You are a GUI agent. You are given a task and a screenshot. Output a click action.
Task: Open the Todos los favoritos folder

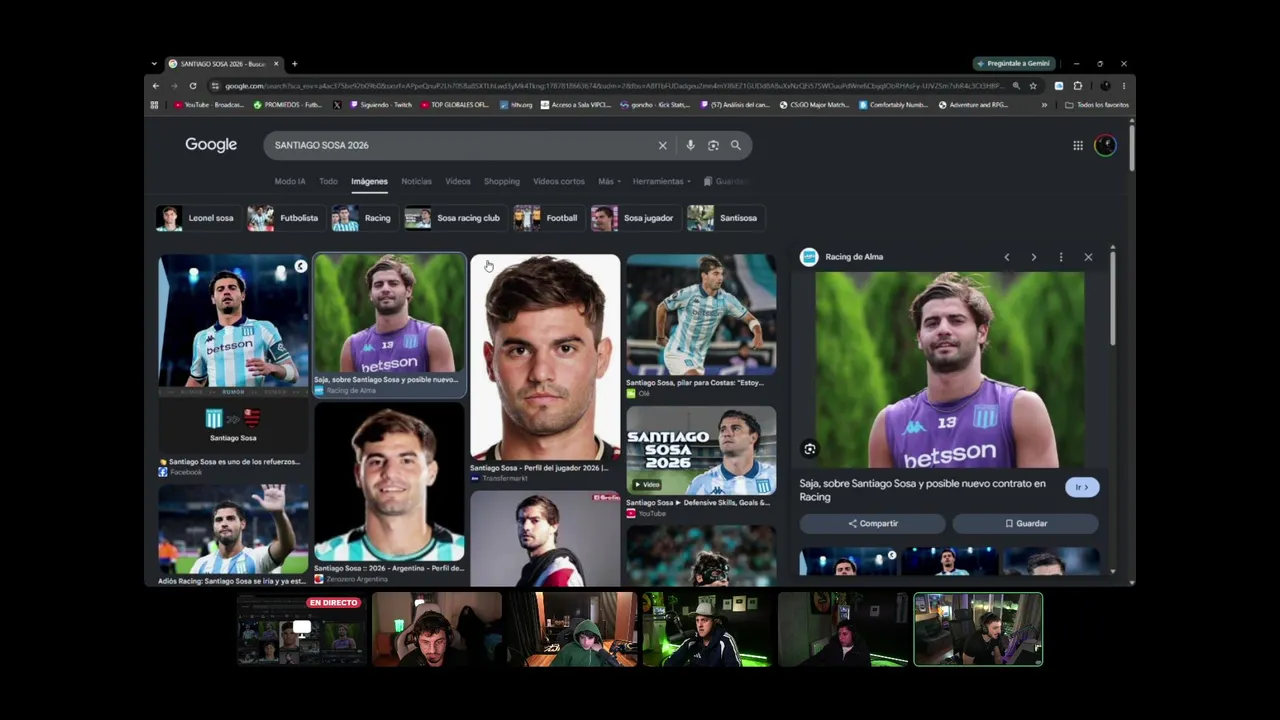[x=1097, y=105]
